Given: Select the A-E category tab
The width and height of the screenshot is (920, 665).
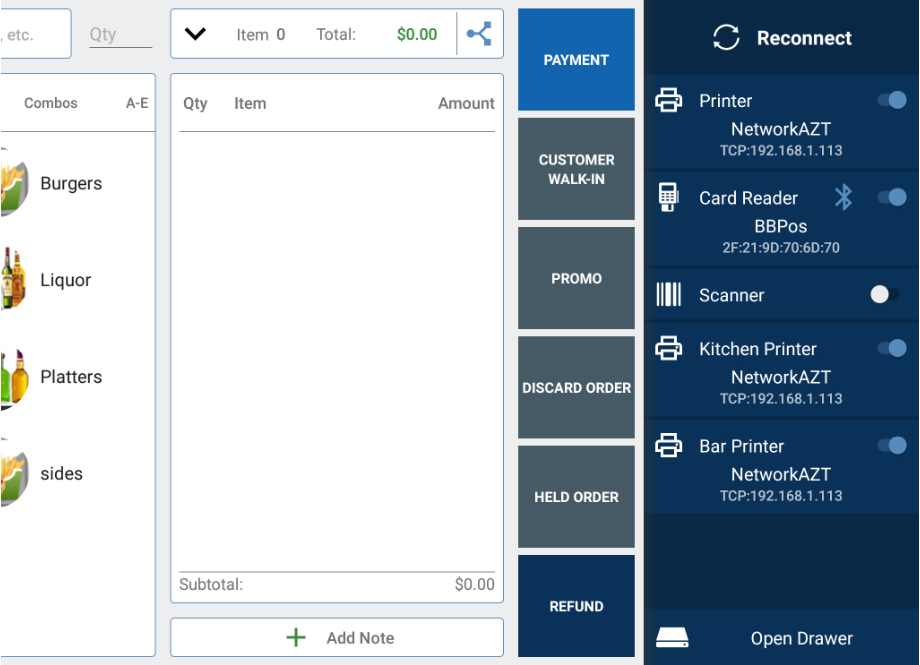Looking at the screenshot, I should pyautogui.click(x=137, y=103).
